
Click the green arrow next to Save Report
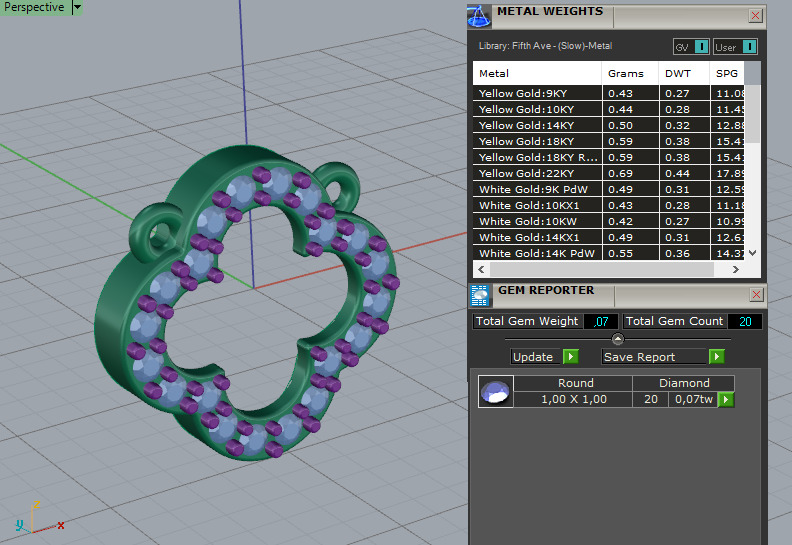(x=717, y=357)
